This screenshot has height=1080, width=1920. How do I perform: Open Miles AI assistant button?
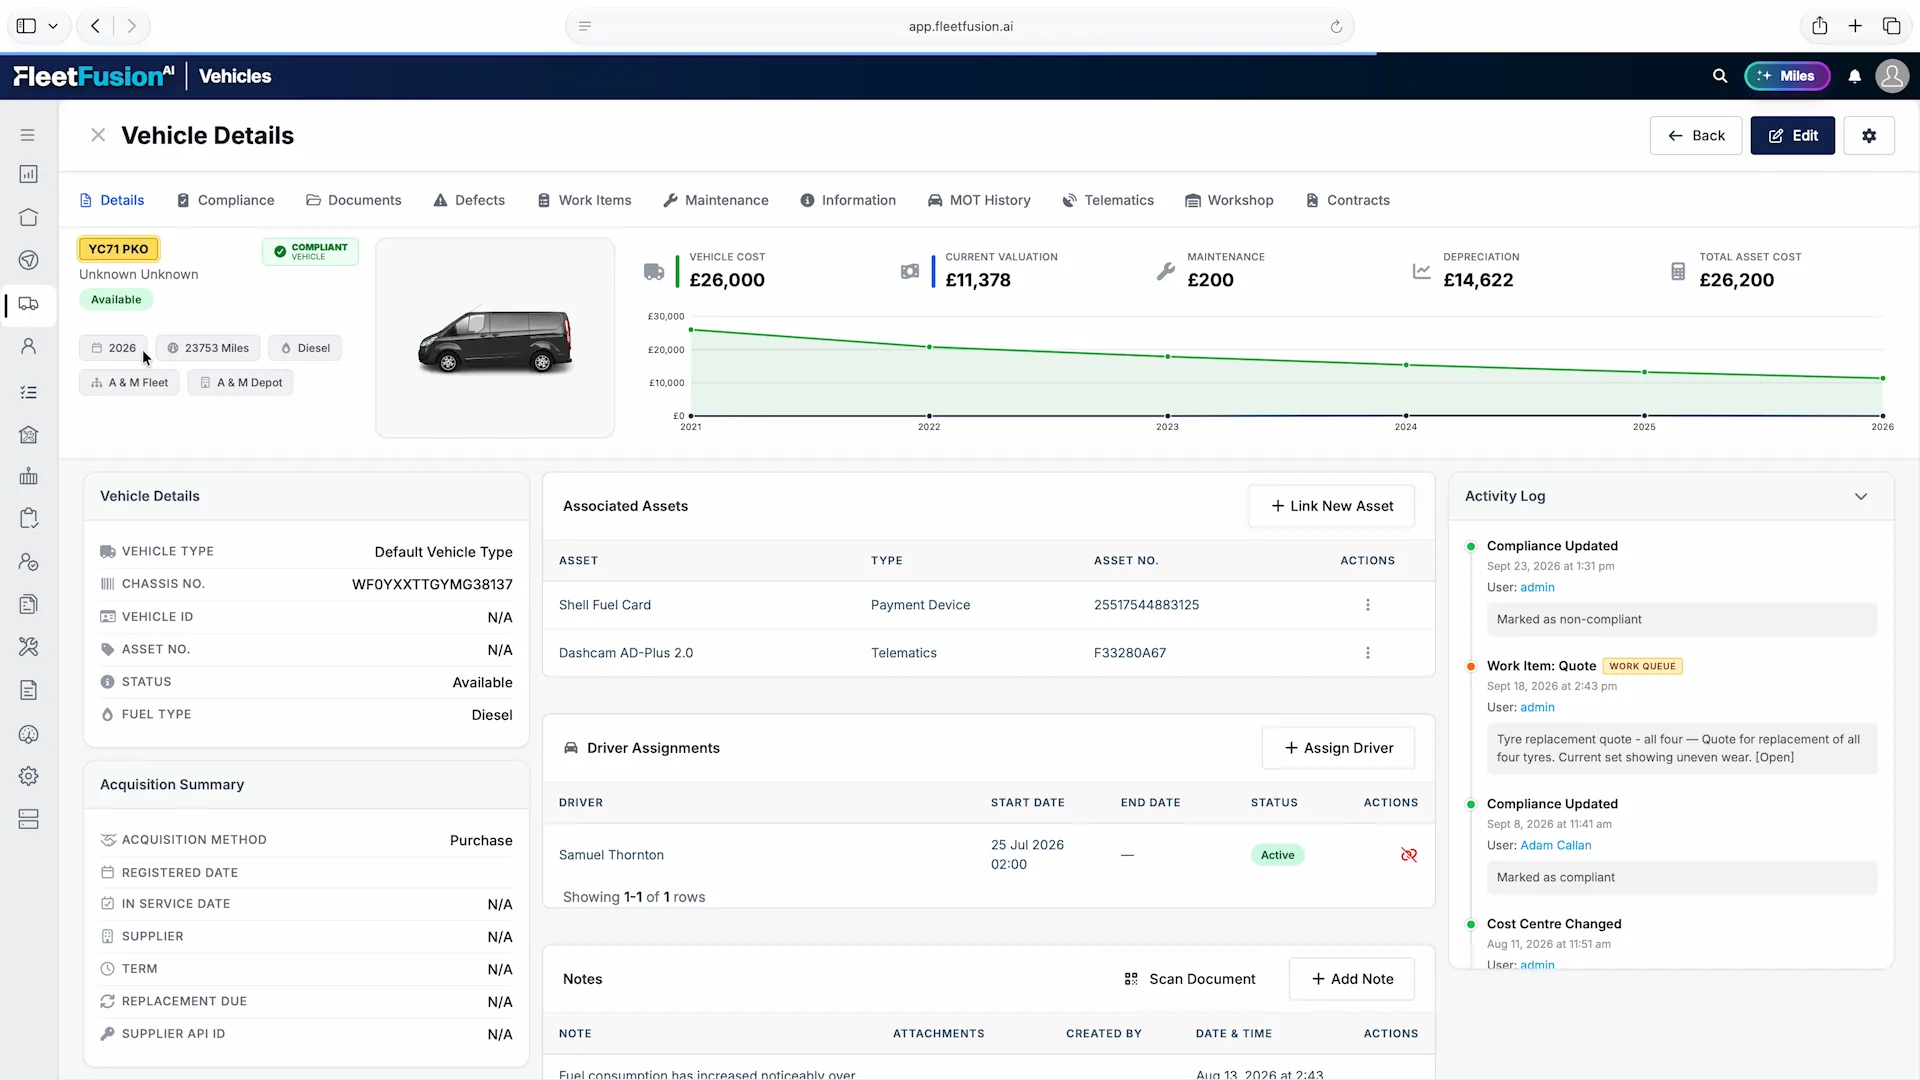click(1787, 76)
